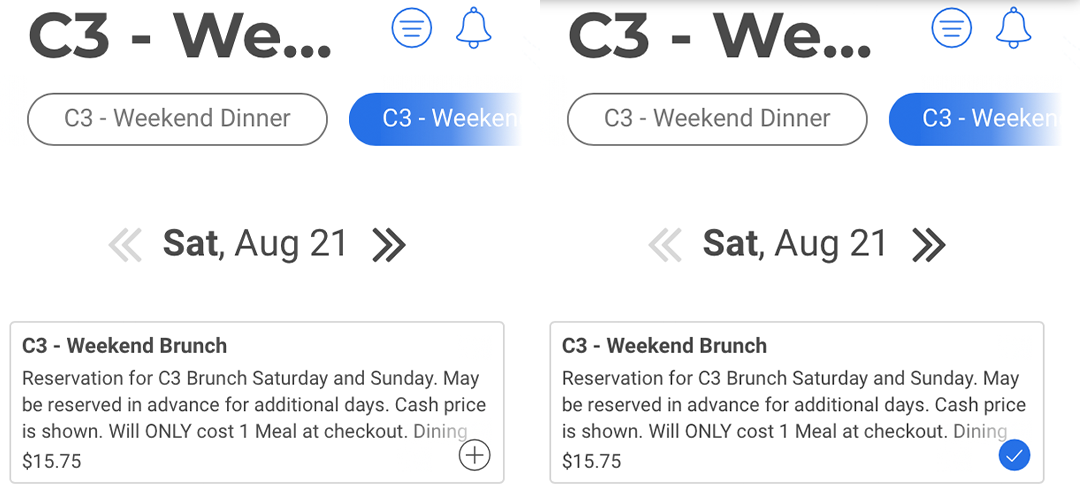The height and width of the screenshot is (491, 1080).
Task: Select the highlighted blue C3 - Weekend tab on right
Action: 975,119
